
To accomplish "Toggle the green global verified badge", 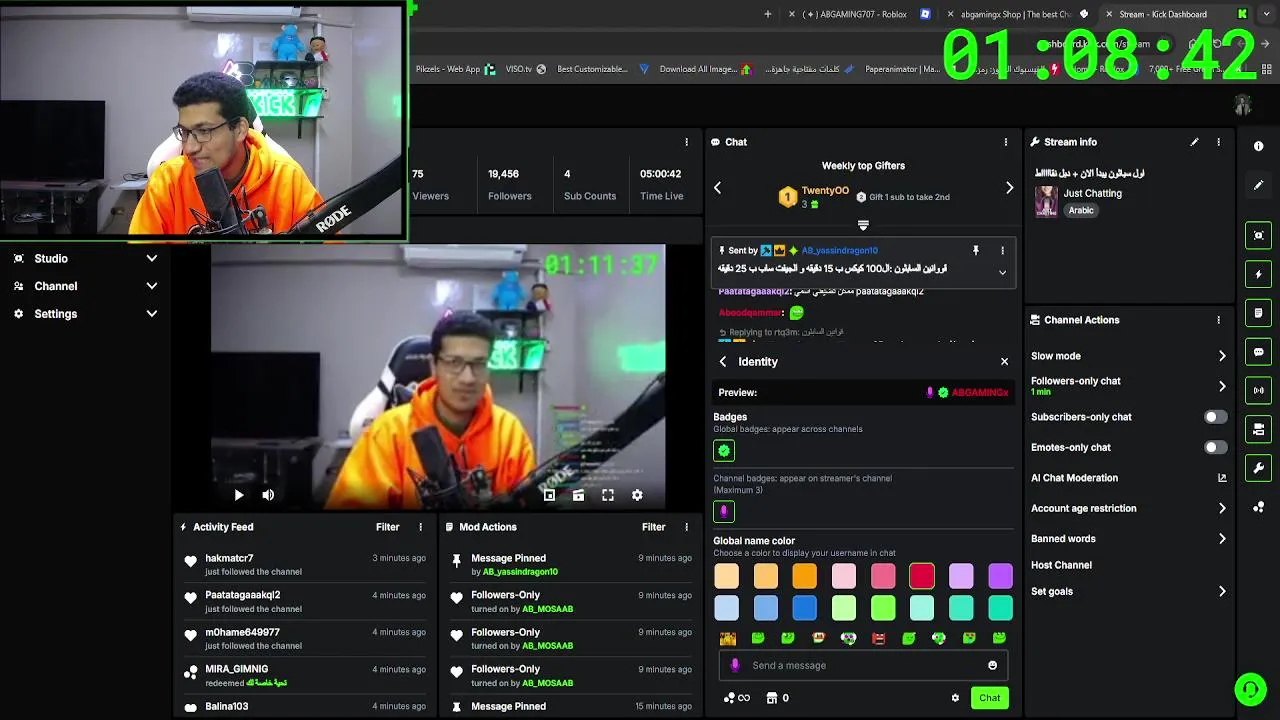I will 724,451.
